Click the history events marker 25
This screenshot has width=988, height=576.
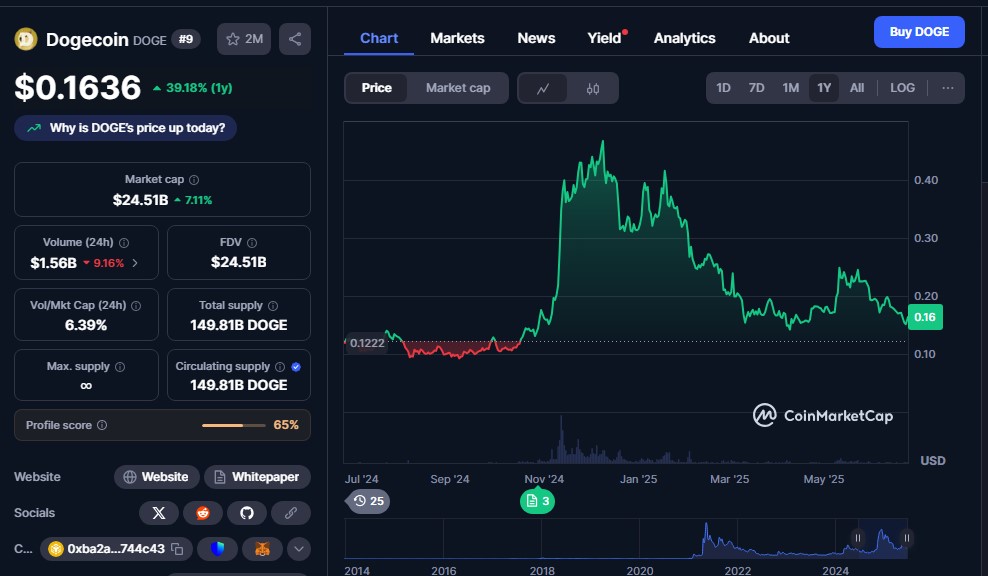coord(369,501)
